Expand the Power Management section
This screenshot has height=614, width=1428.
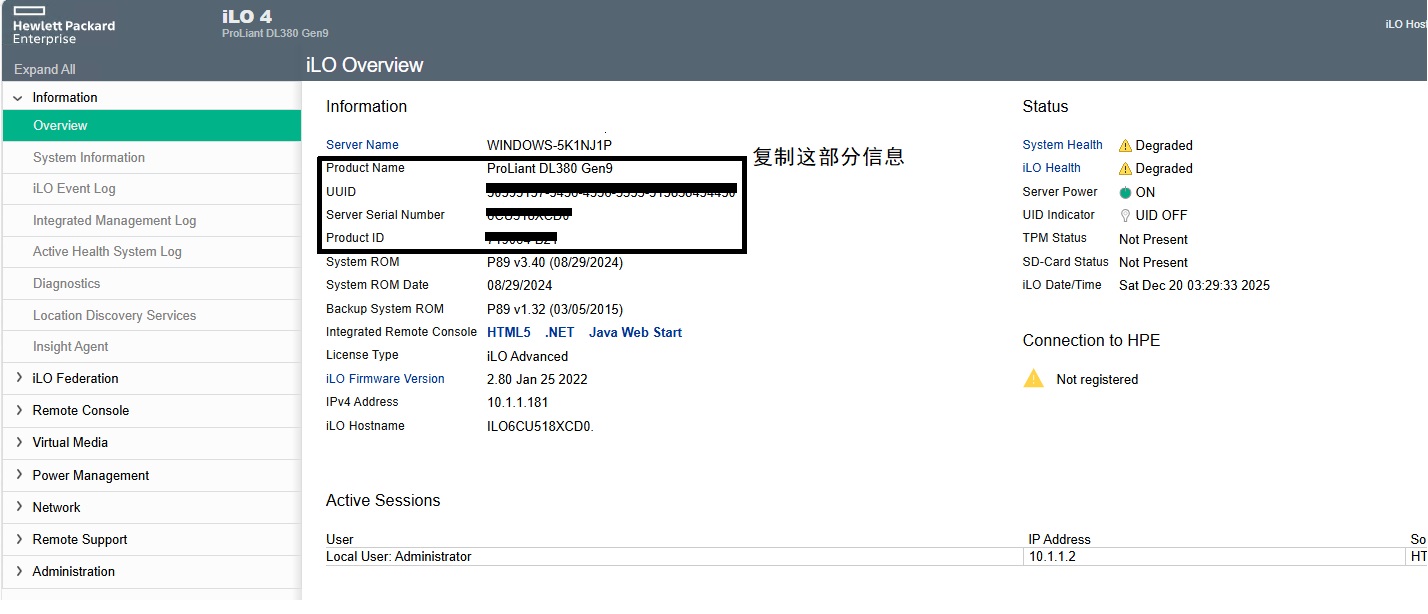[x=18, y=475]
